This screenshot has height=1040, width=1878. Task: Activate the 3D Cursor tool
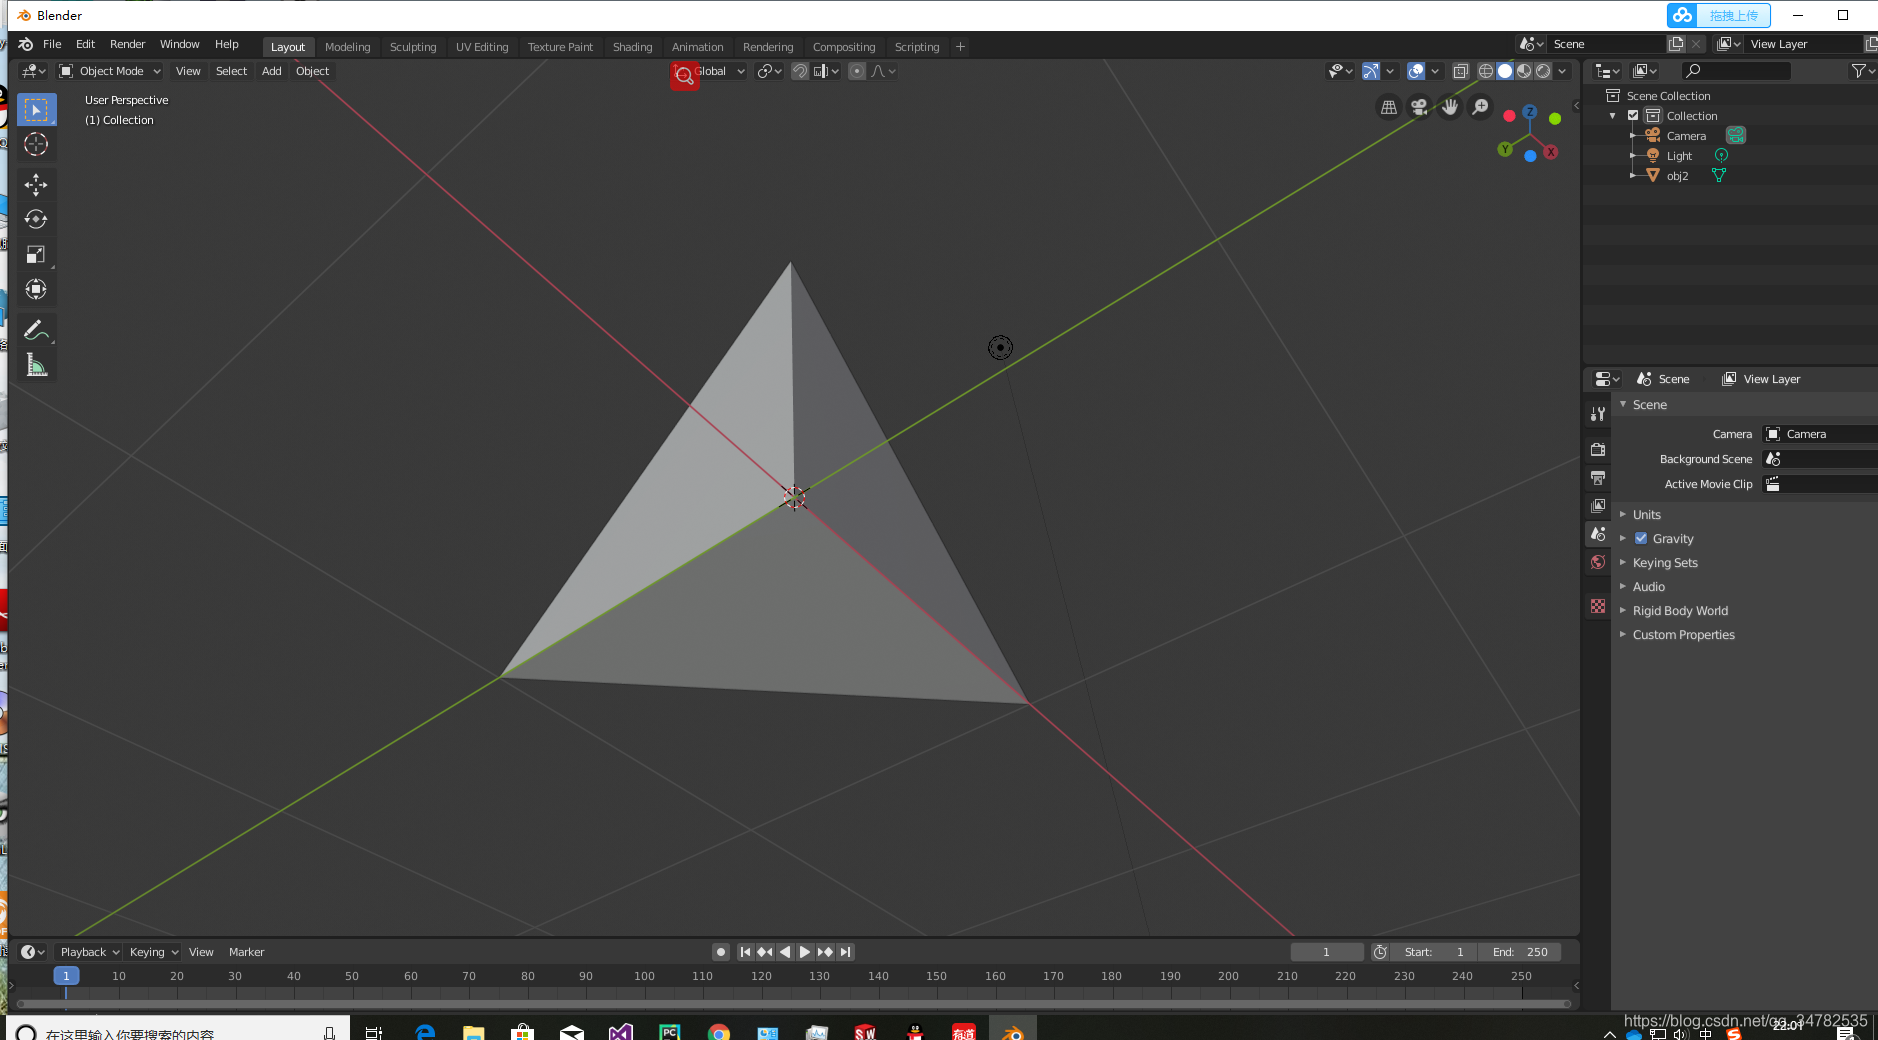pos(36,144)
